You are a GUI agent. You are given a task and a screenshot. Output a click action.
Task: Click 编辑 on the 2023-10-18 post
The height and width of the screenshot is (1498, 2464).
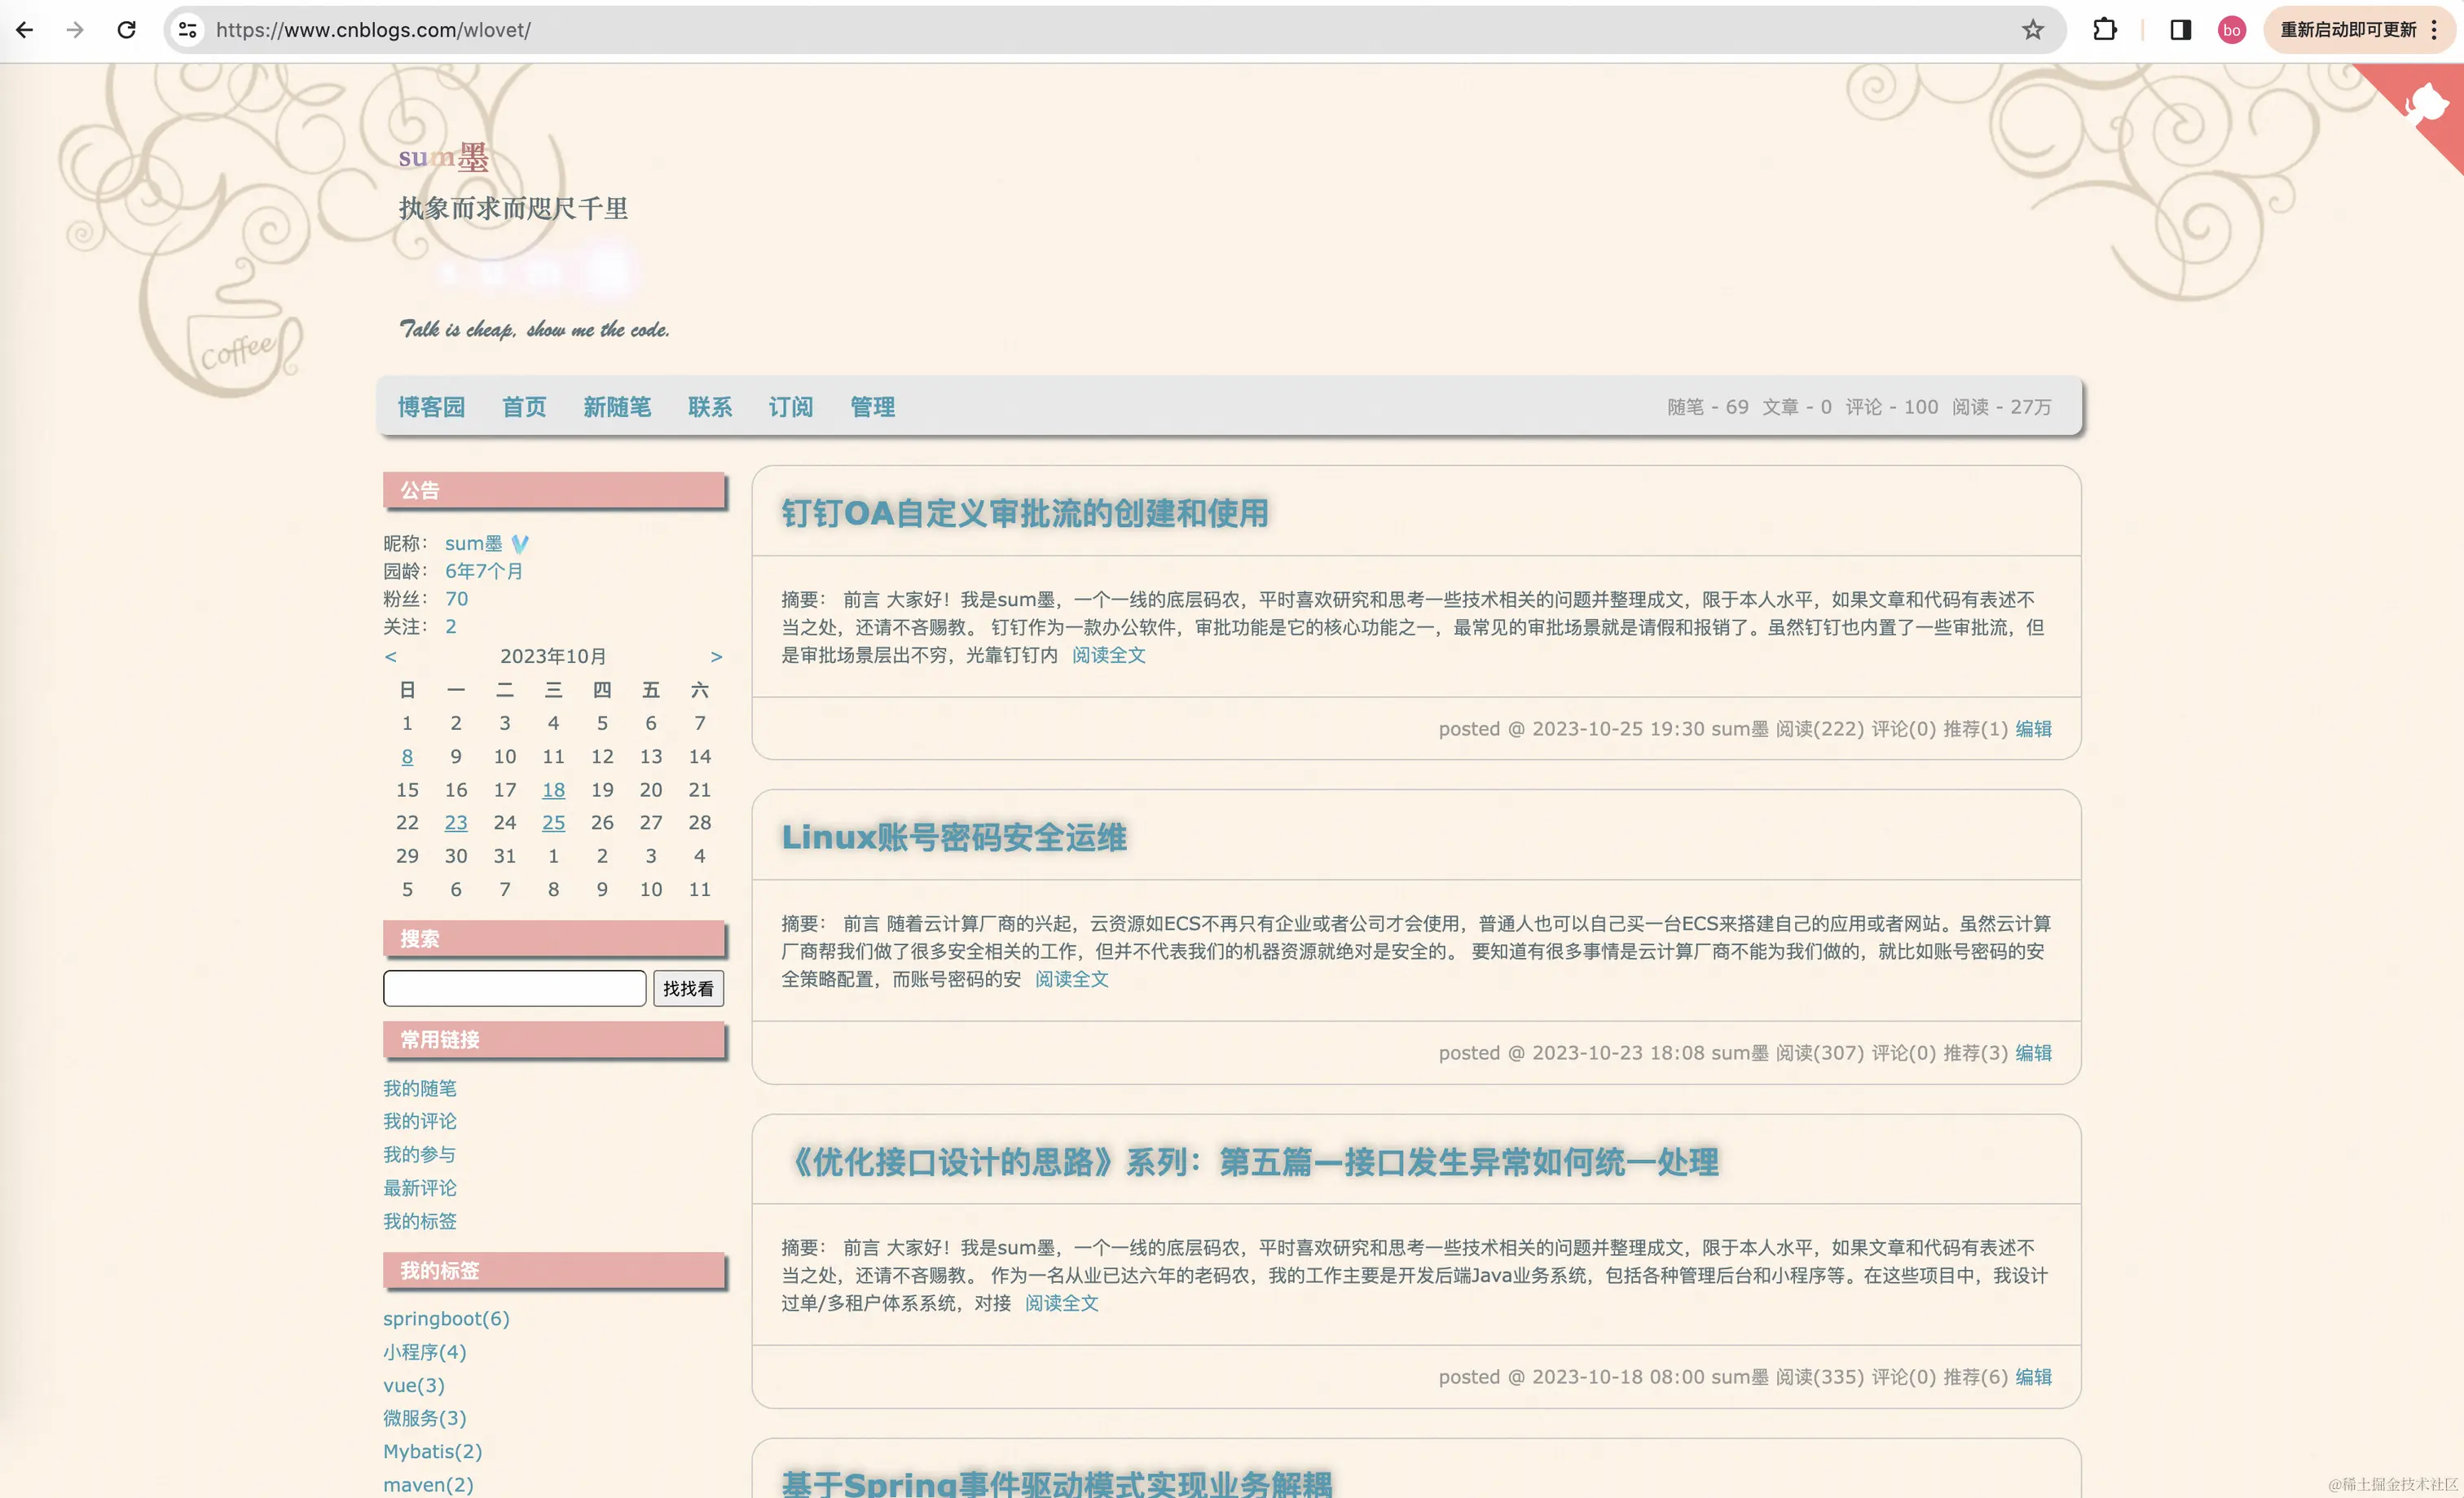pyautogui.click(x=2033, y=1377)
